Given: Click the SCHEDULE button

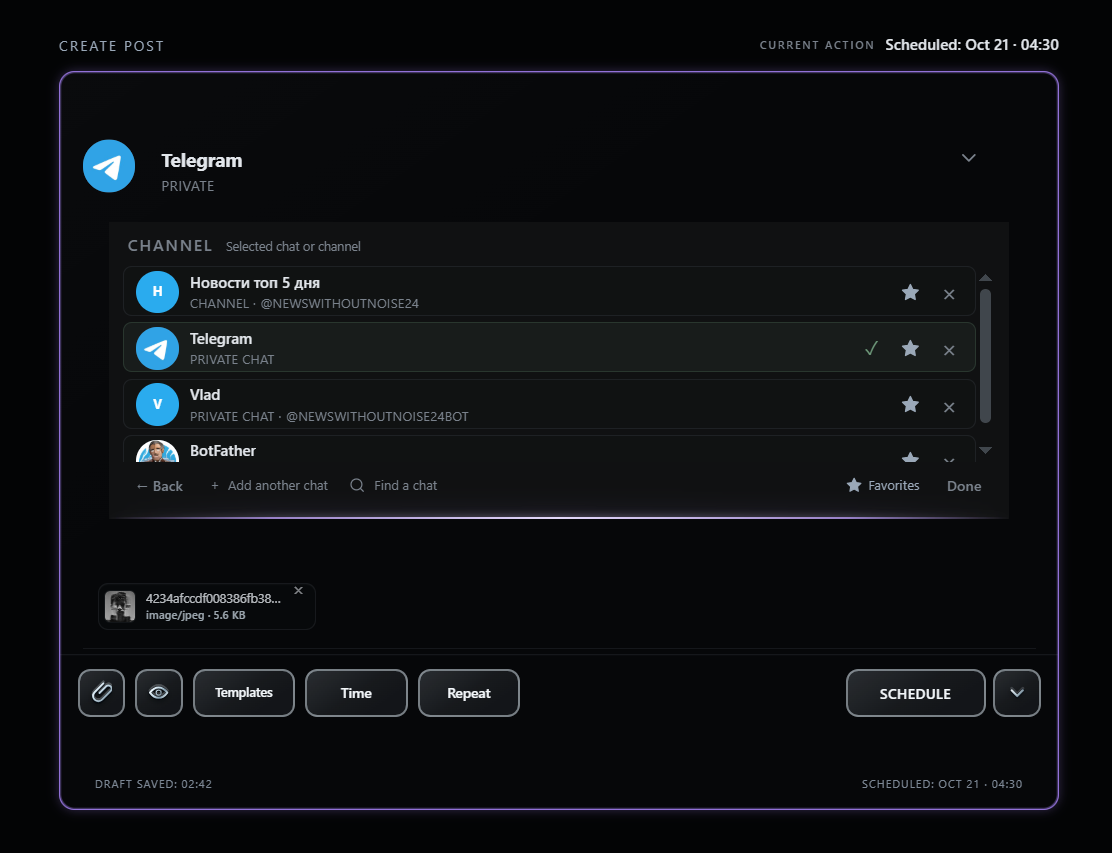Looking at the screenshot, I should (x=916, y=693).
